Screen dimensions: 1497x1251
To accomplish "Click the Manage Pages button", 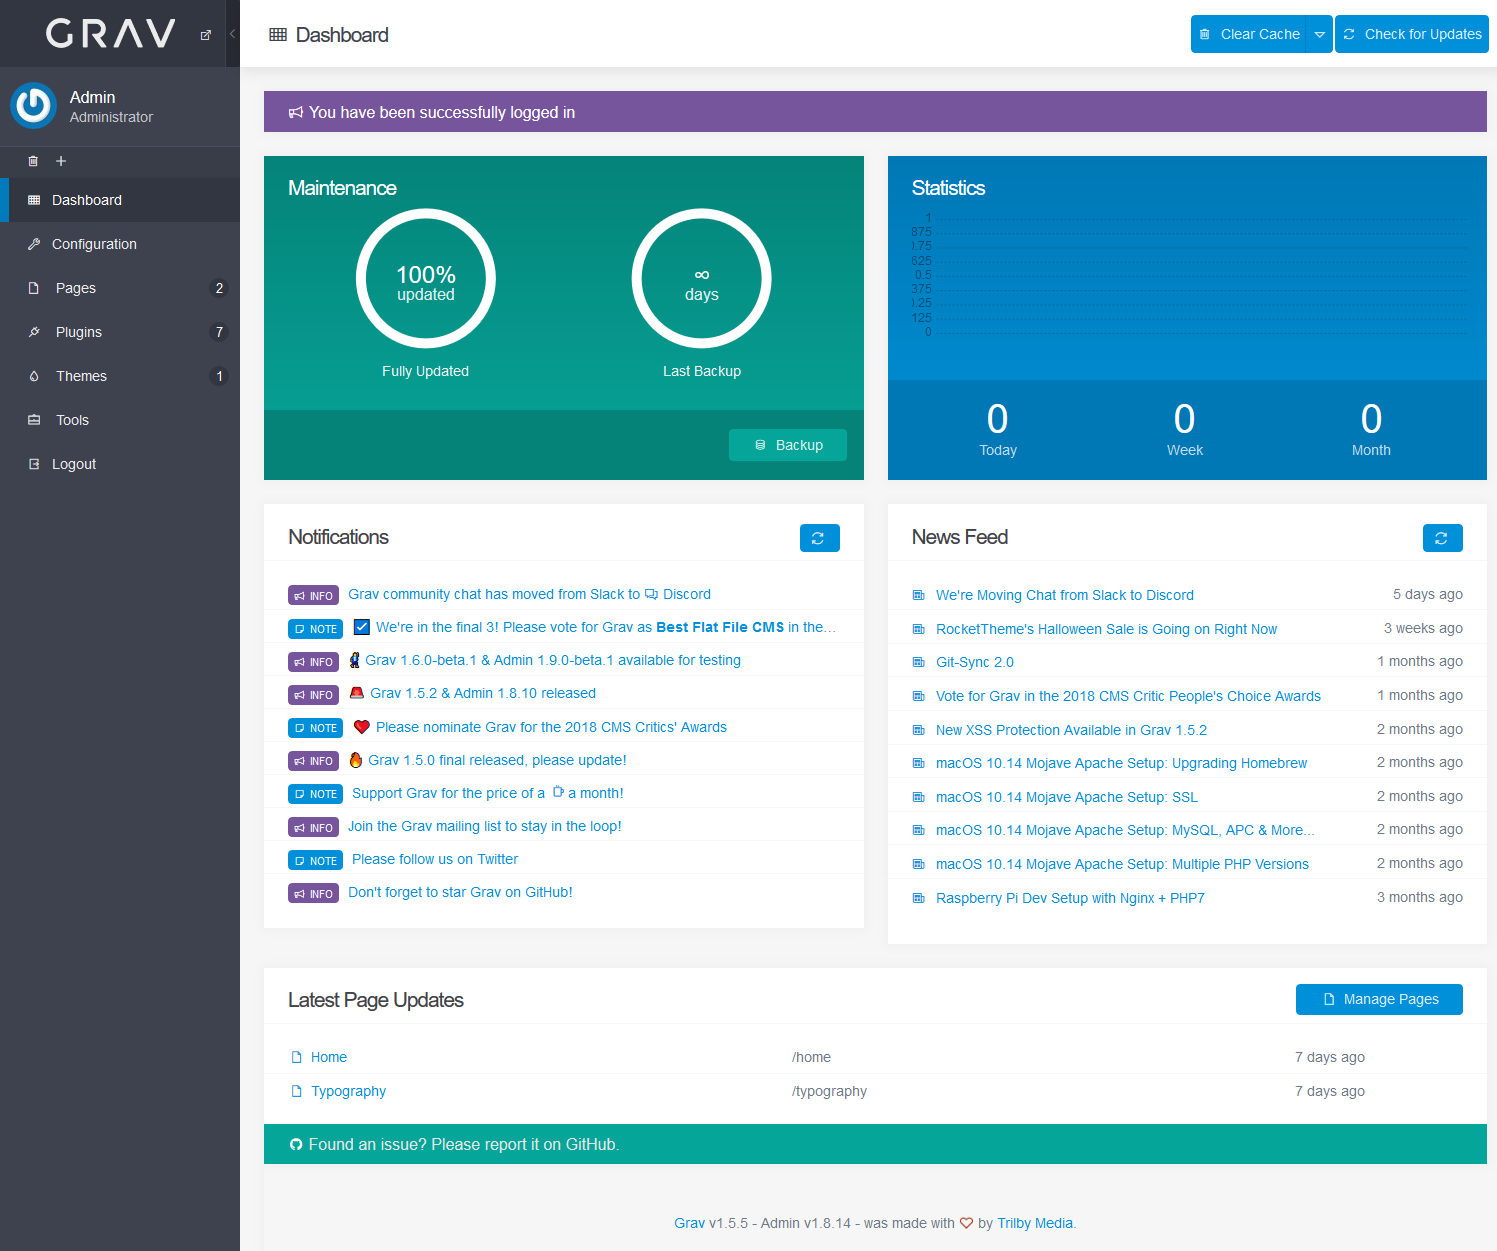I will [1379, 999].
